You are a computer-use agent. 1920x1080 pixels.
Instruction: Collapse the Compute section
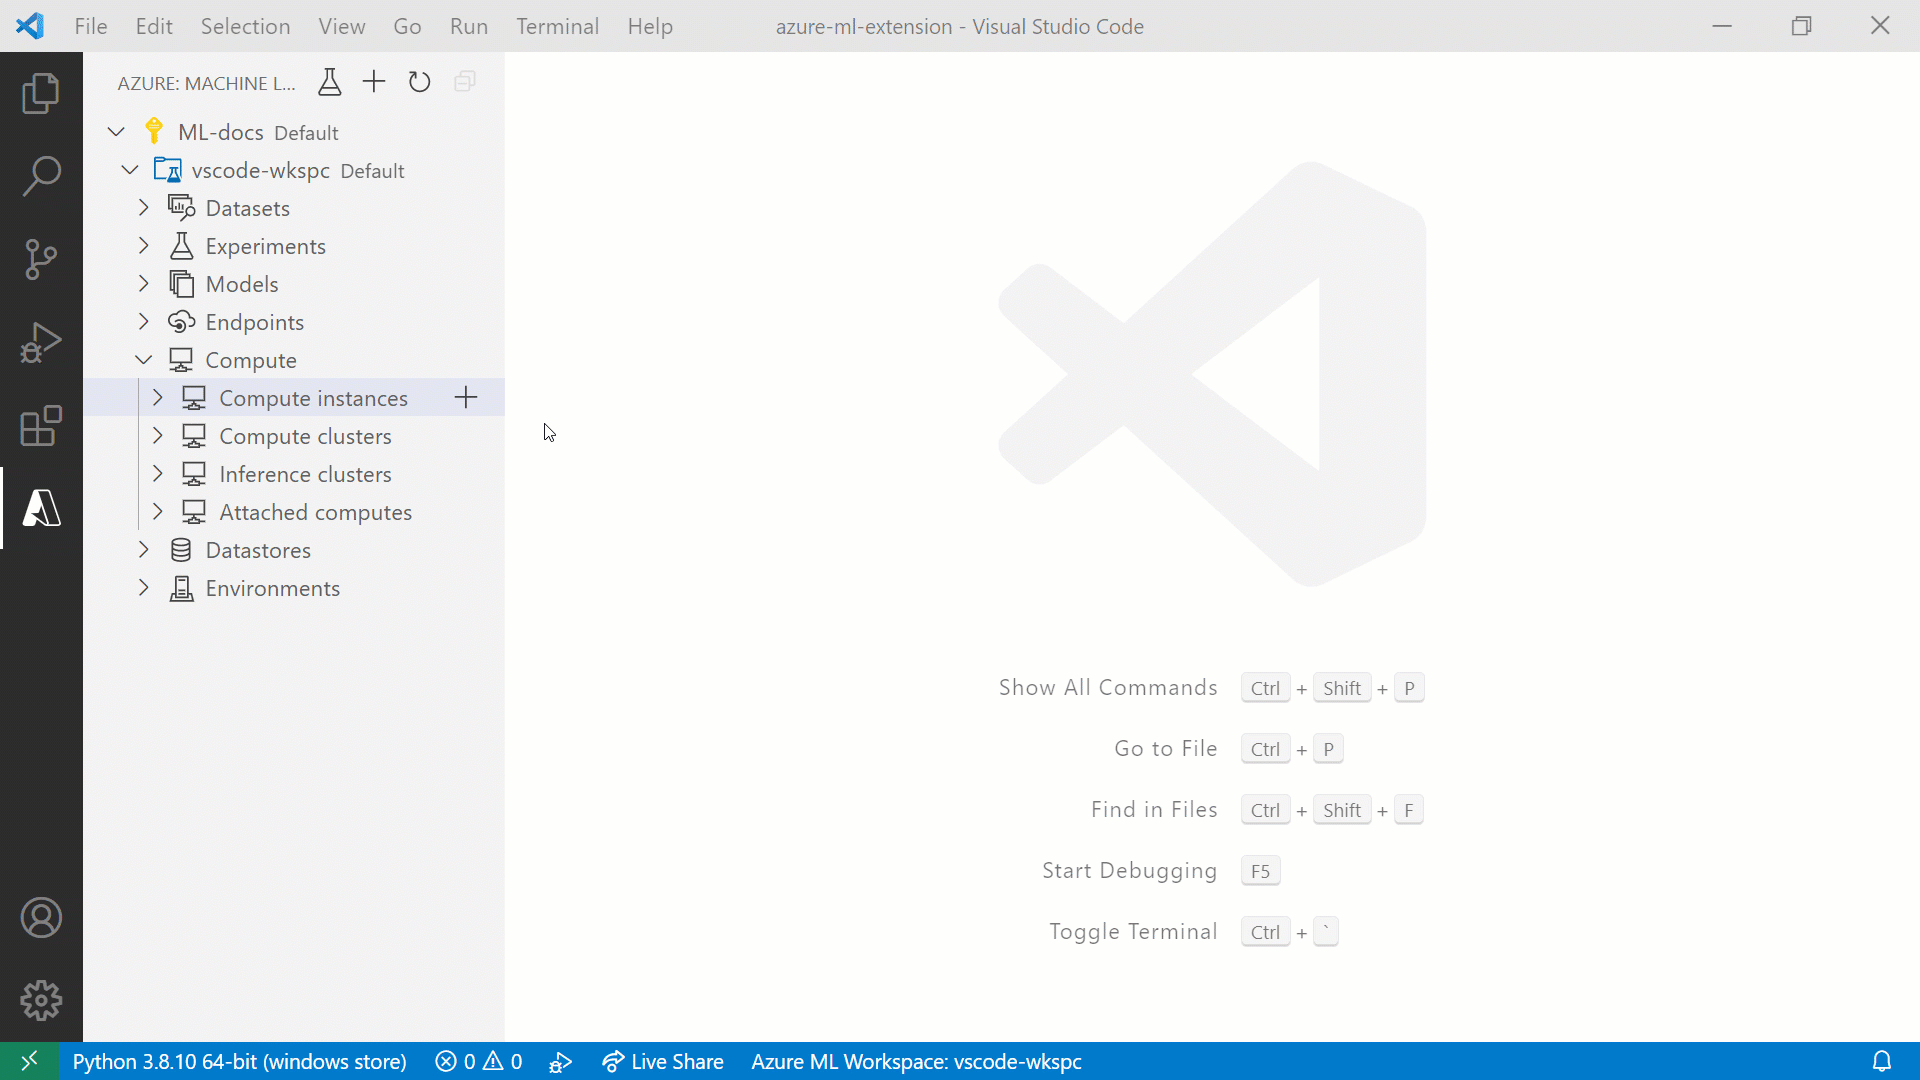tap(142, 359)
